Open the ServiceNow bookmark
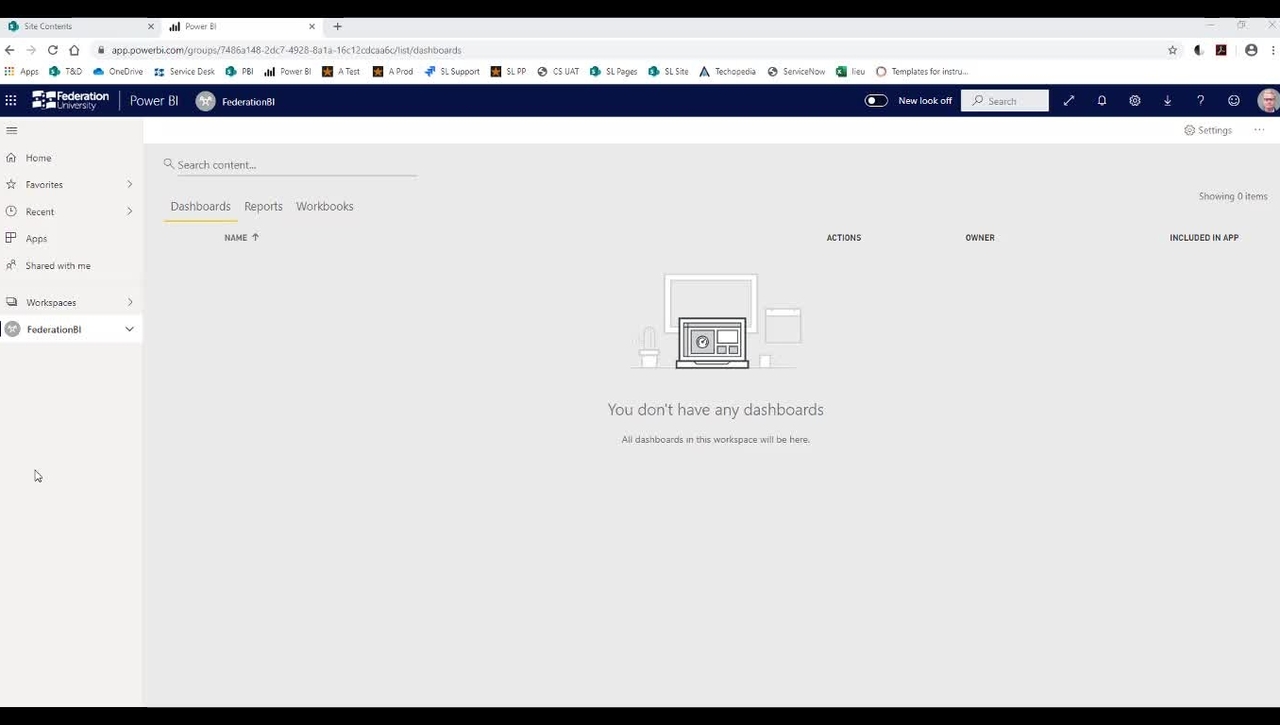Image resolution: width=1280 pixels, height=725 pixels. click(x=796, y=72)
